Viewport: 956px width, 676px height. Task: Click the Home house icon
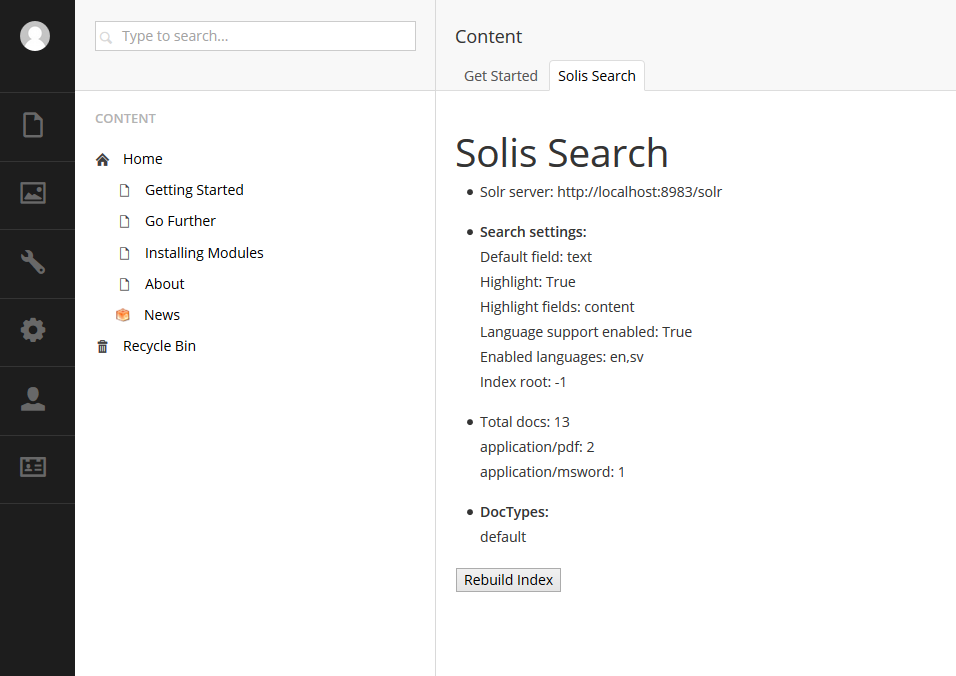point(102,160)
